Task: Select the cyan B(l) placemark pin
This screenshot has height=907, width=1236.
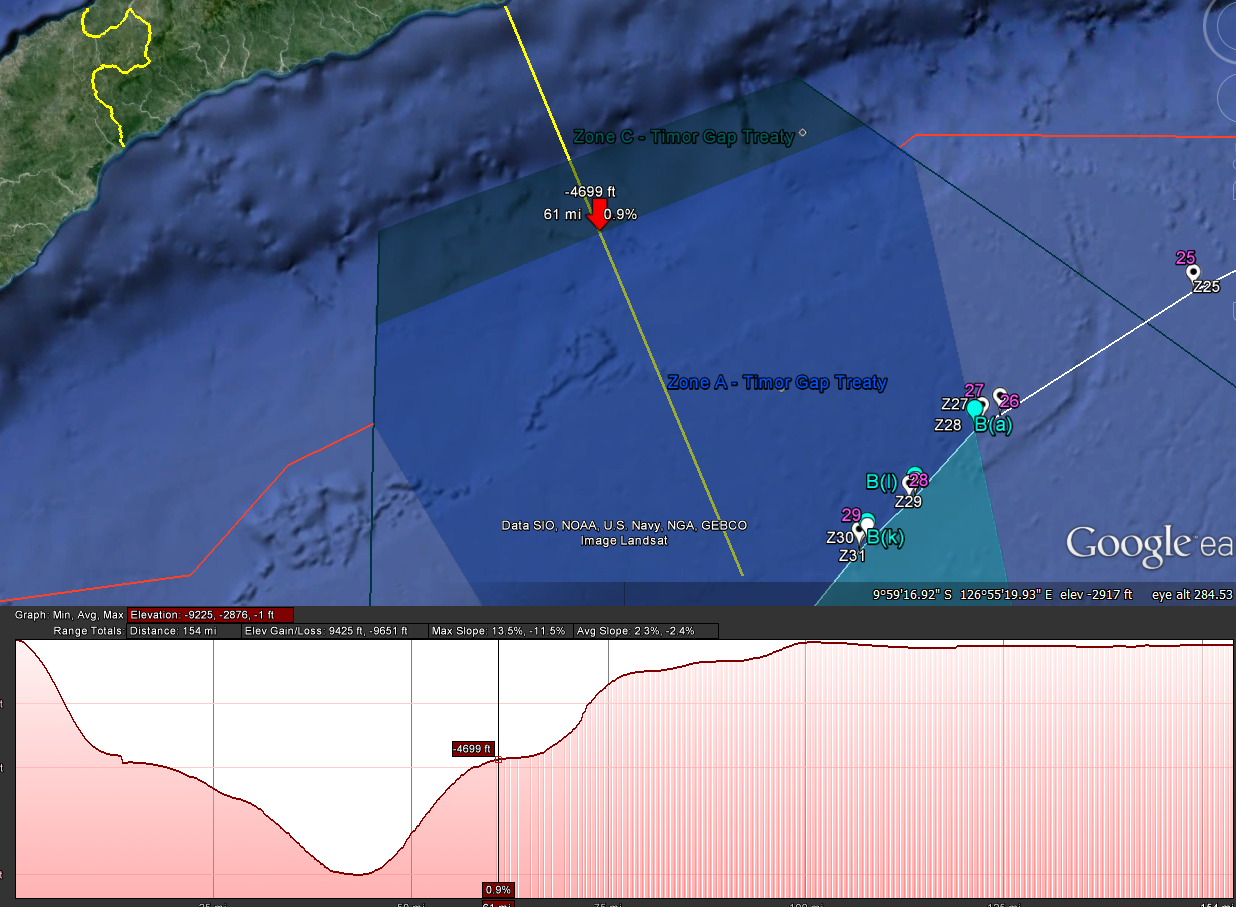Action: click(x=914, y=473)
